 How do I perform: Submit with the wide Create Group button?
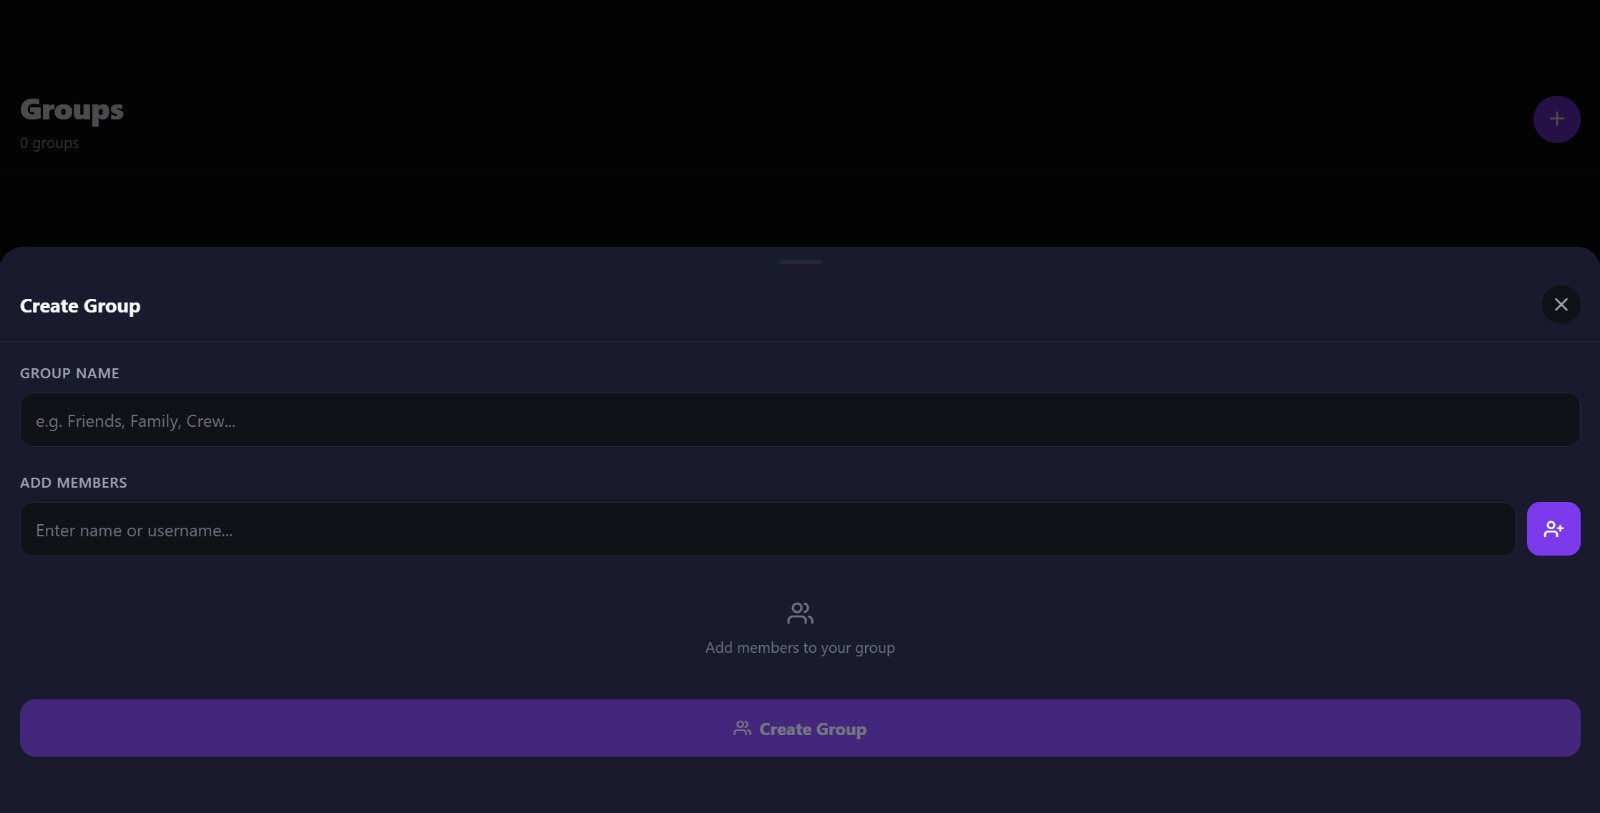point(800,728)
